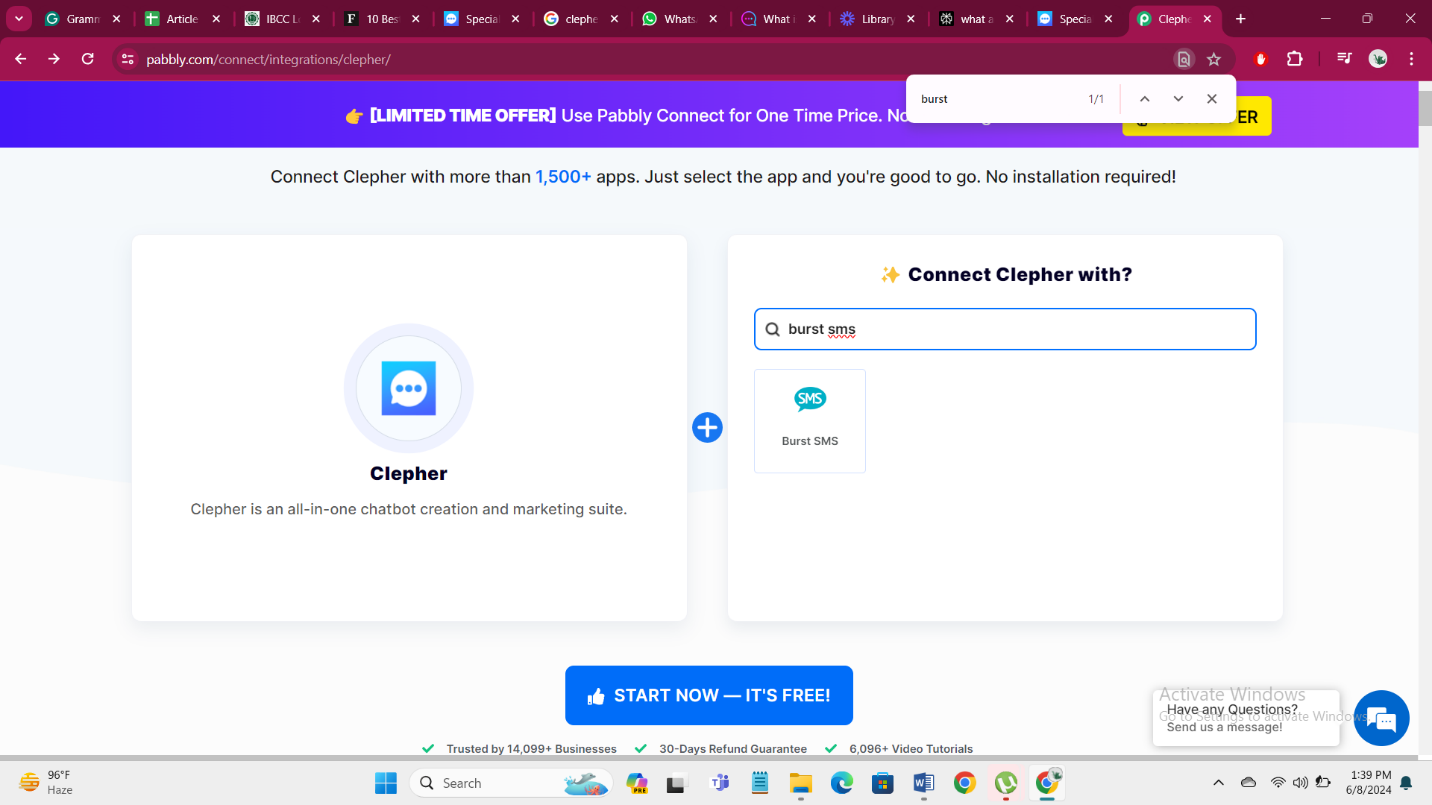The height and width of the screenshot is (805, 1432).
Task: Open the Windows Start menu
Action: [386, 783]
